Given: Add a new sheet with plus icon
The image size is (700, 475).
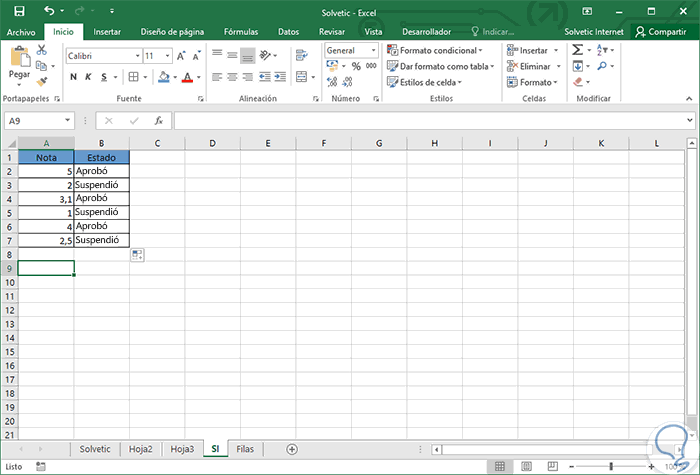Looking at the screenshot, I should pos(292,449).
